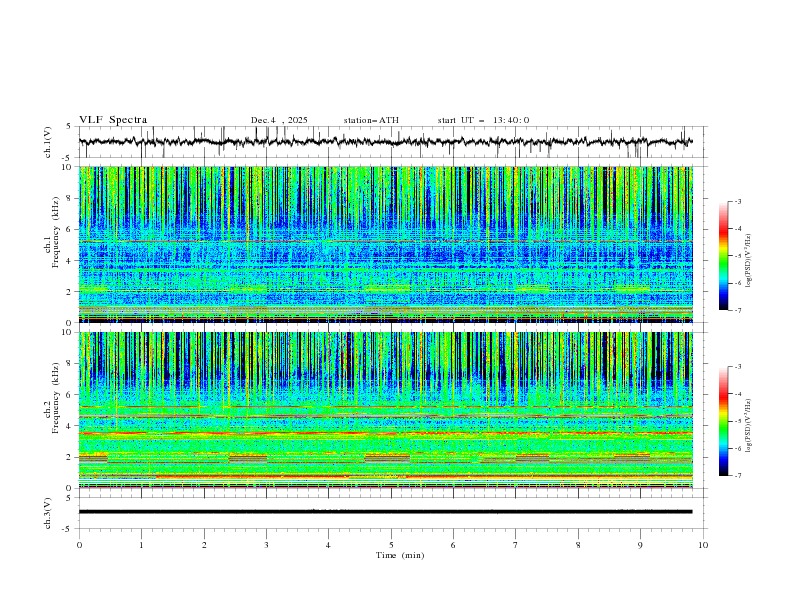Click the 'station=ATH' label
This screenshot has height=612, width=792.
pos(371,120)
